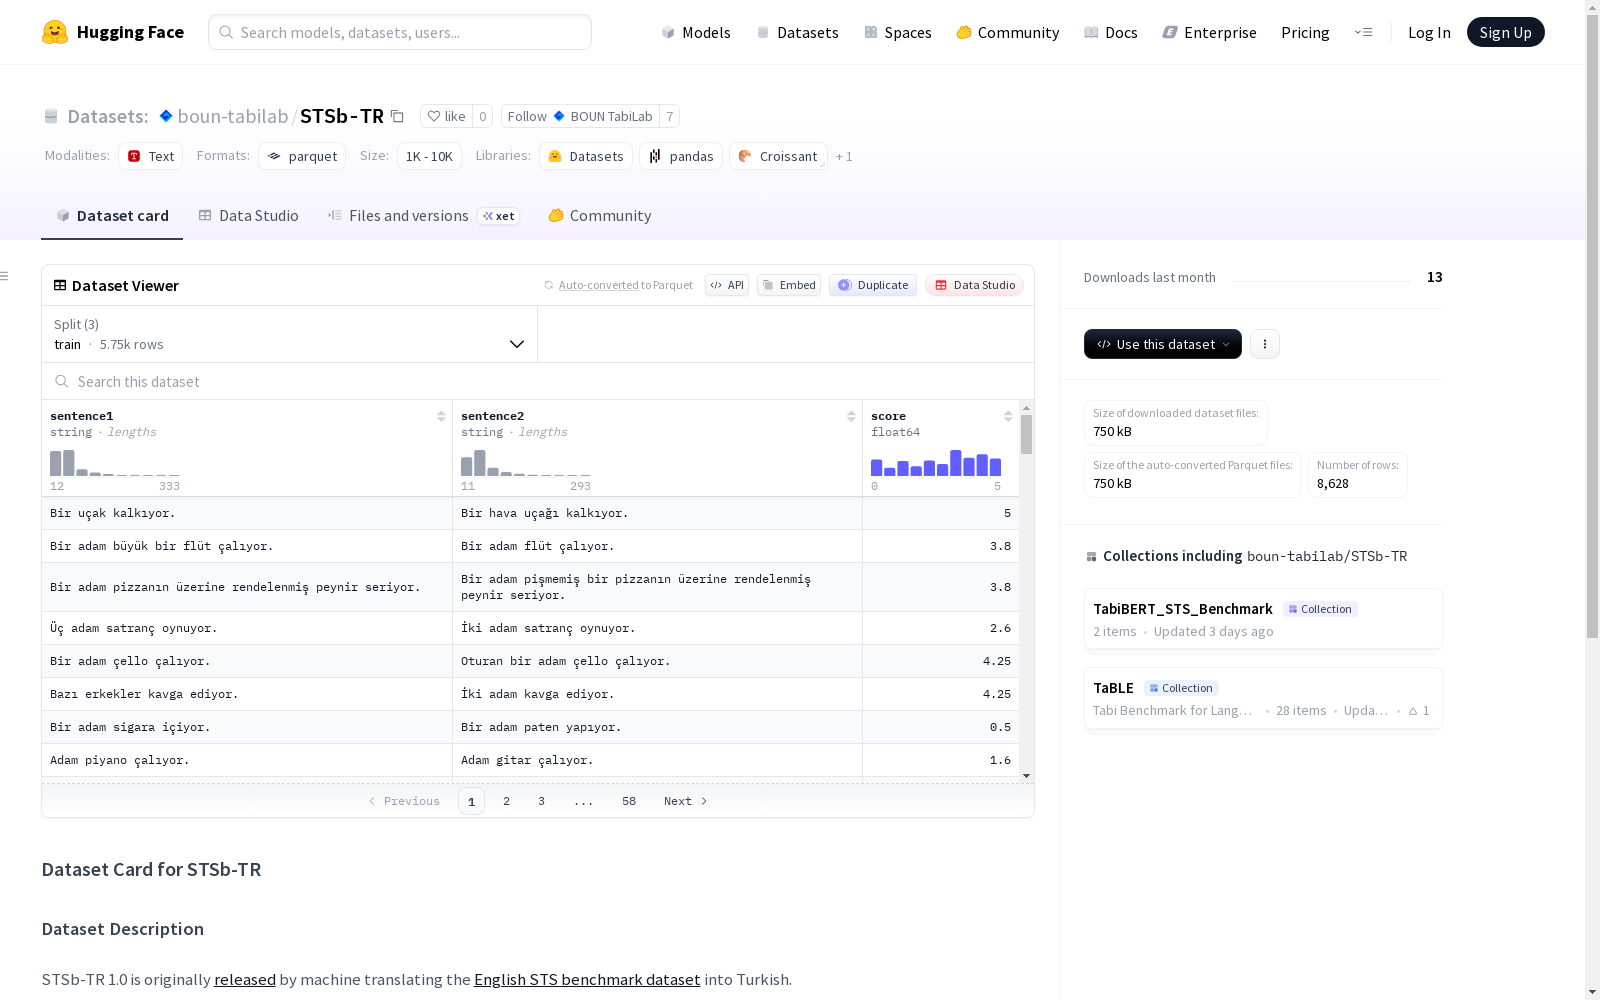Jump to page 58 of the dataset
Viewport: 1600px width, 1000px height.
click(x=629, y=801)
